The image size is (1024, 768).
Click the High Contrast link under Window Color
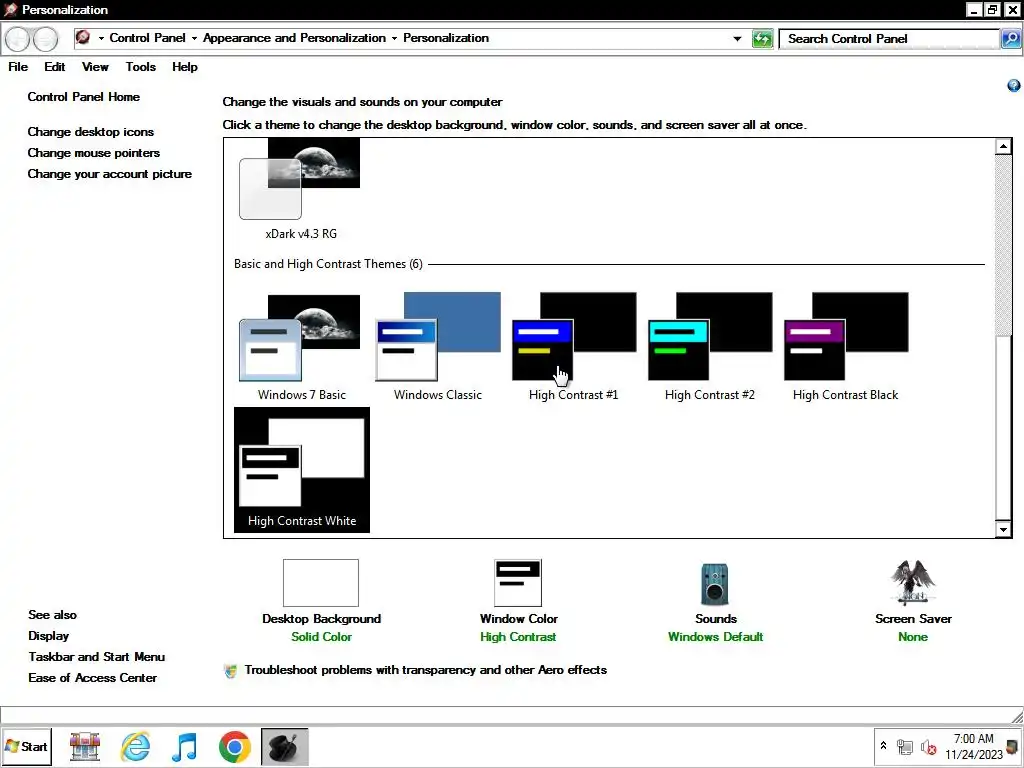point(518,637)
